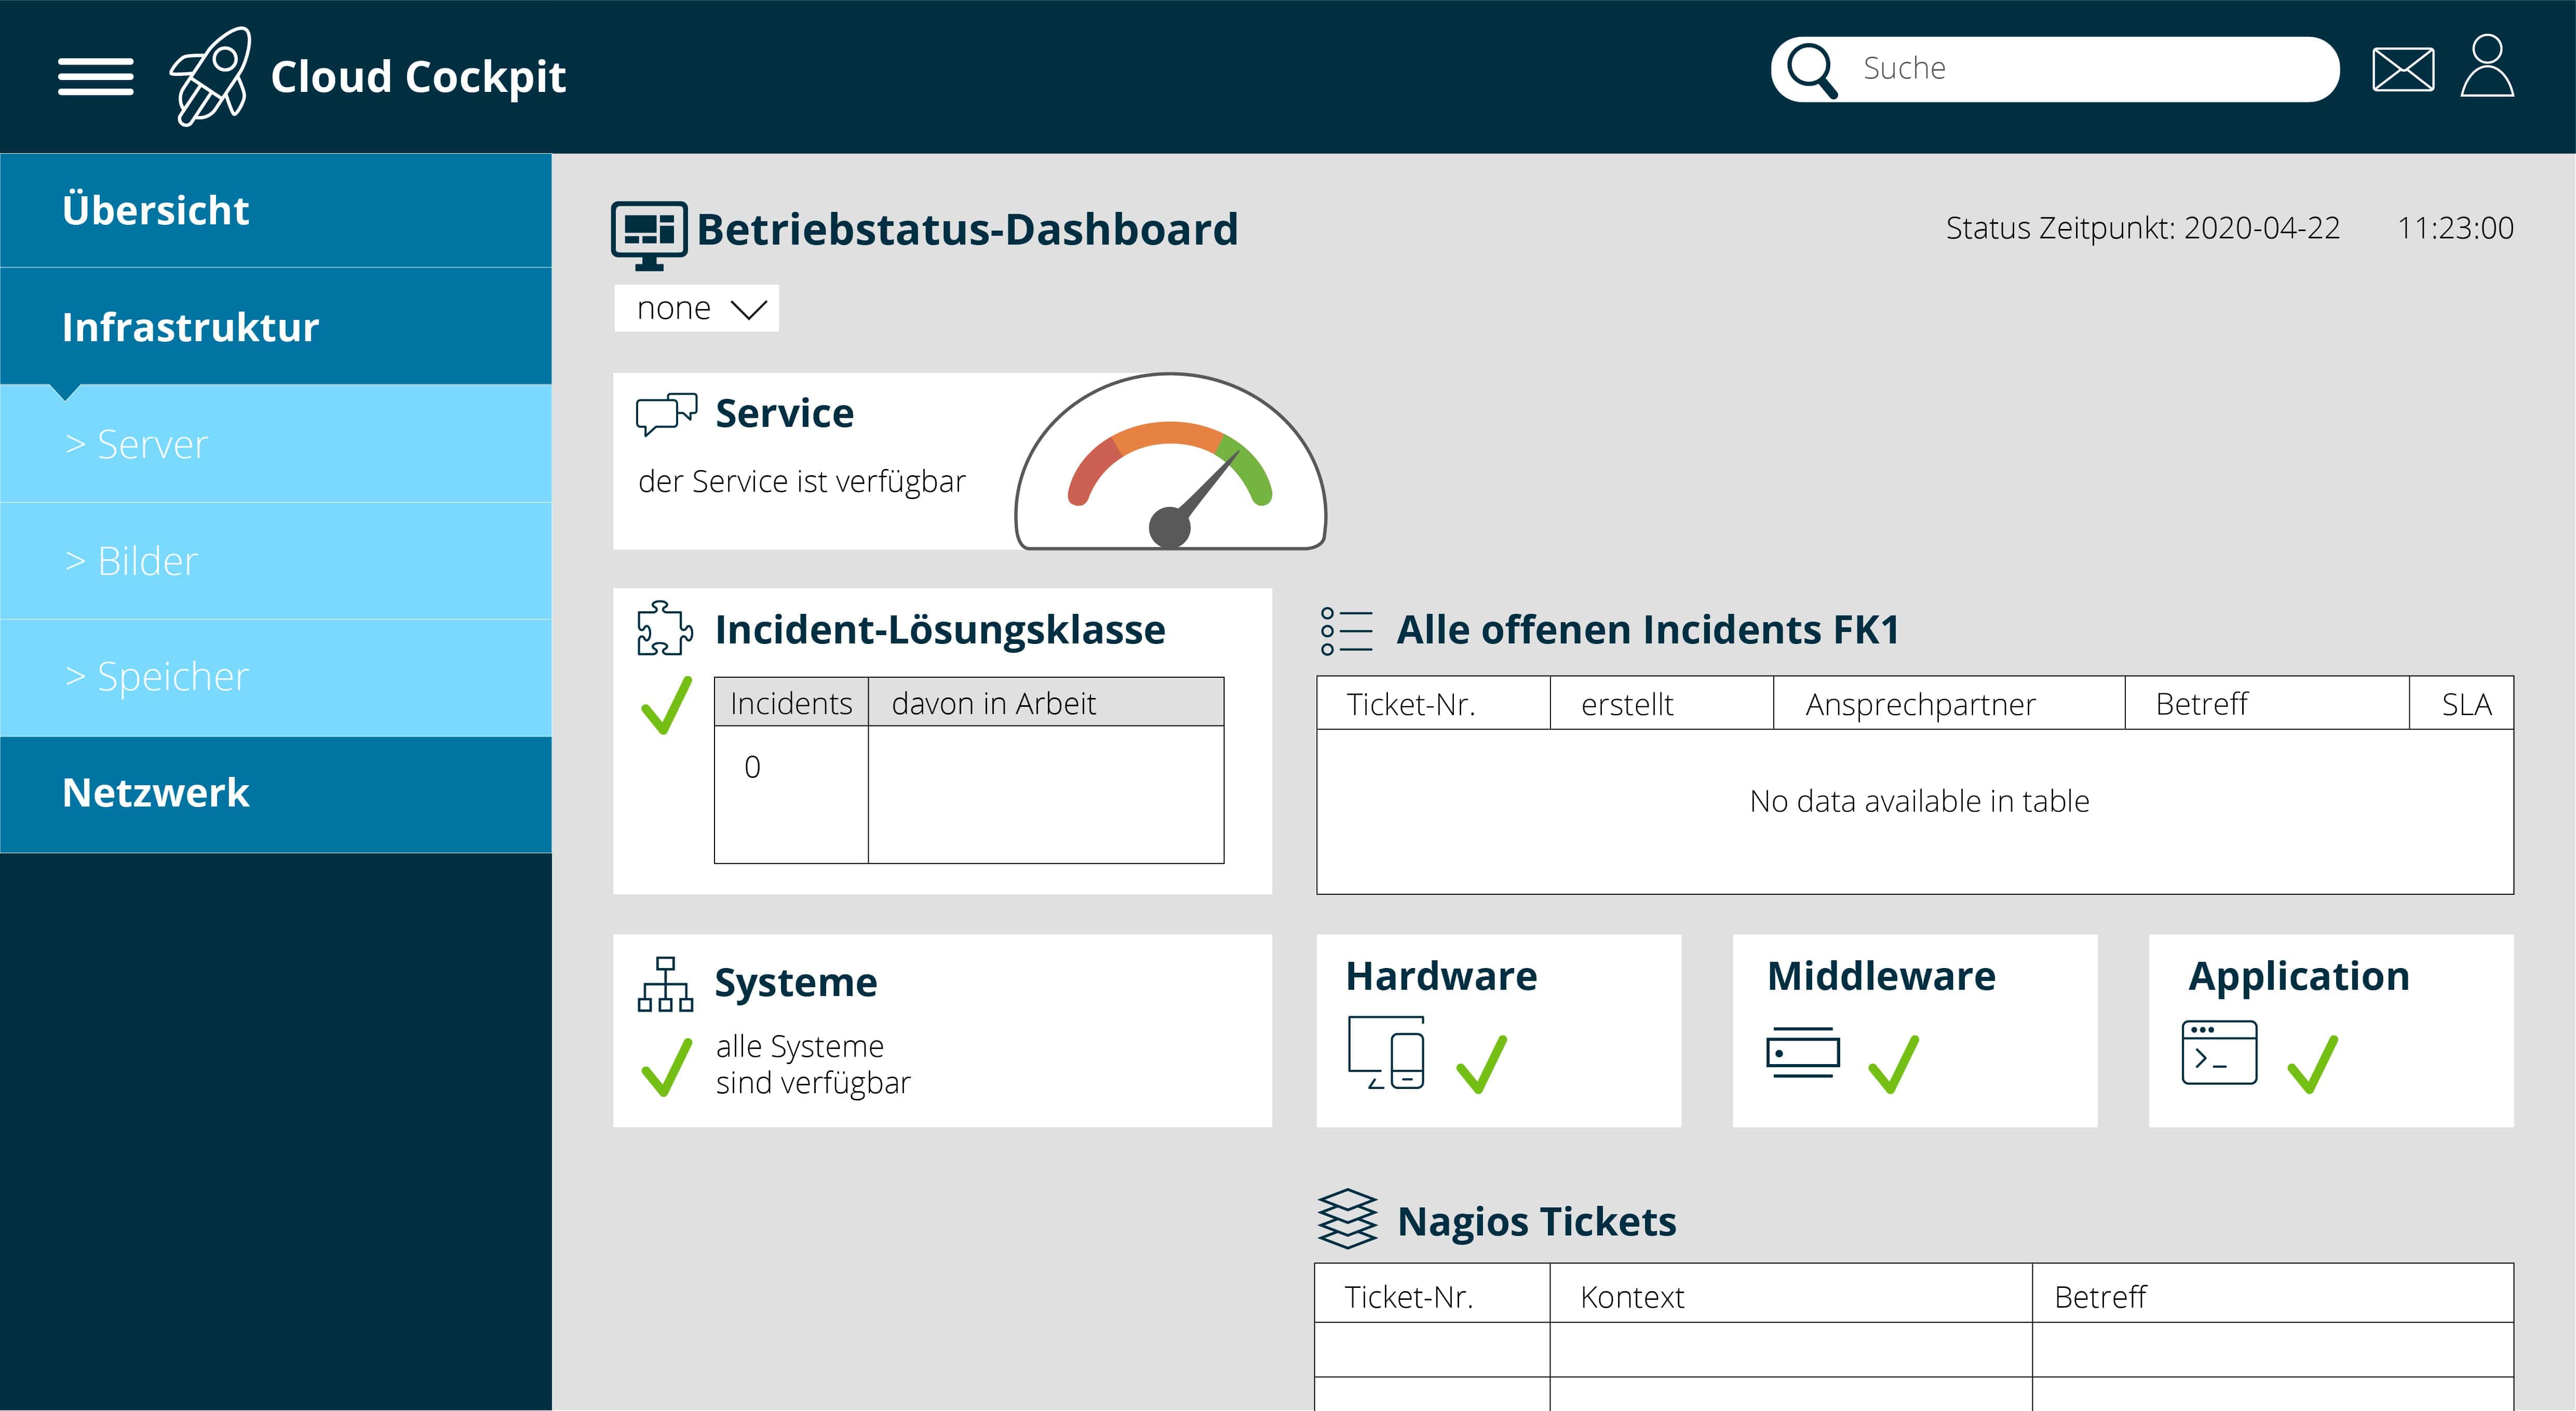Open the hamburger menu
This screenshot has width=2576, height=1411.
[x=95, y=76]
